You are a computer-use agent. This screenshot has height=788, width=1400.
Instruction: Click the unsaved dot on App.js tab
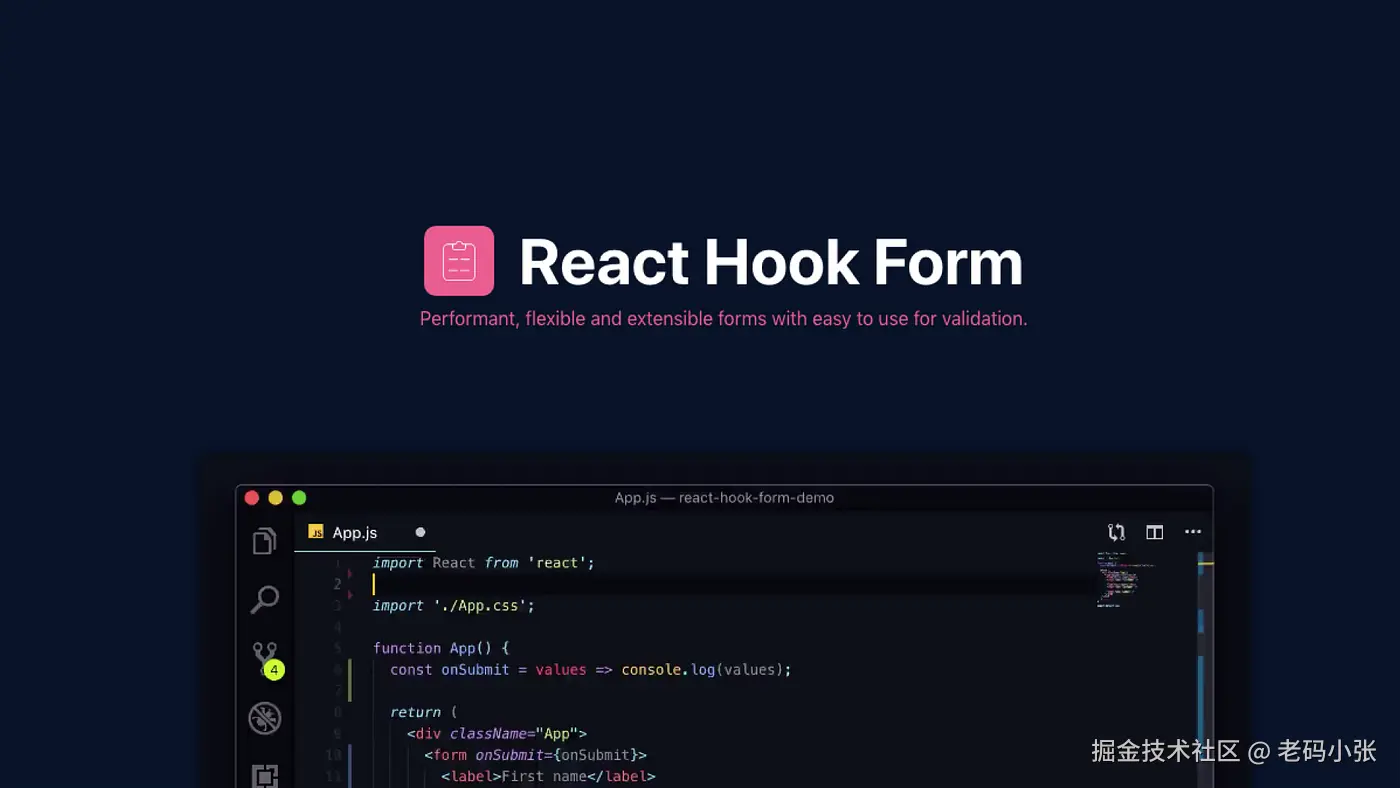click(420, 532)
